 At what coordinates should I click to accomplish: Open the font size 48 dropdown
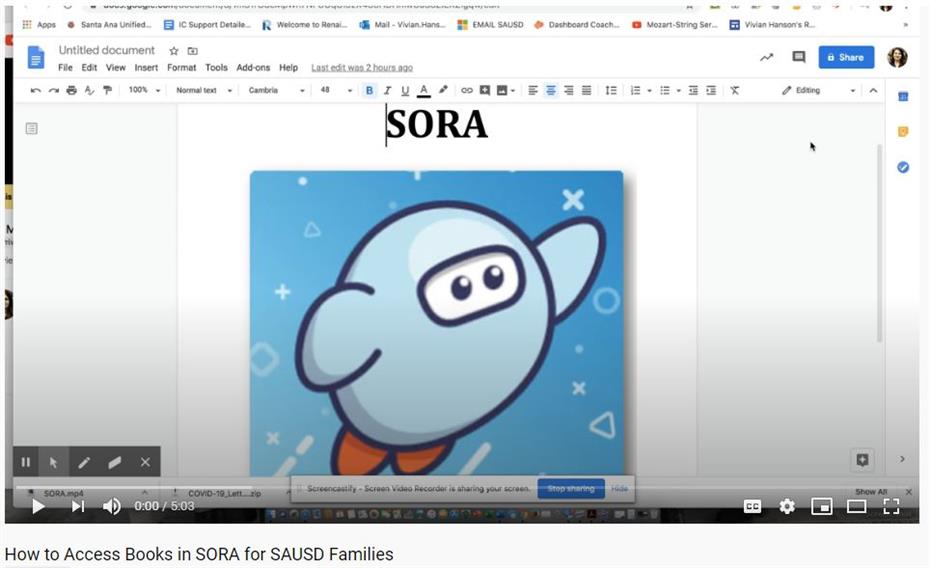tap(336, 90)
